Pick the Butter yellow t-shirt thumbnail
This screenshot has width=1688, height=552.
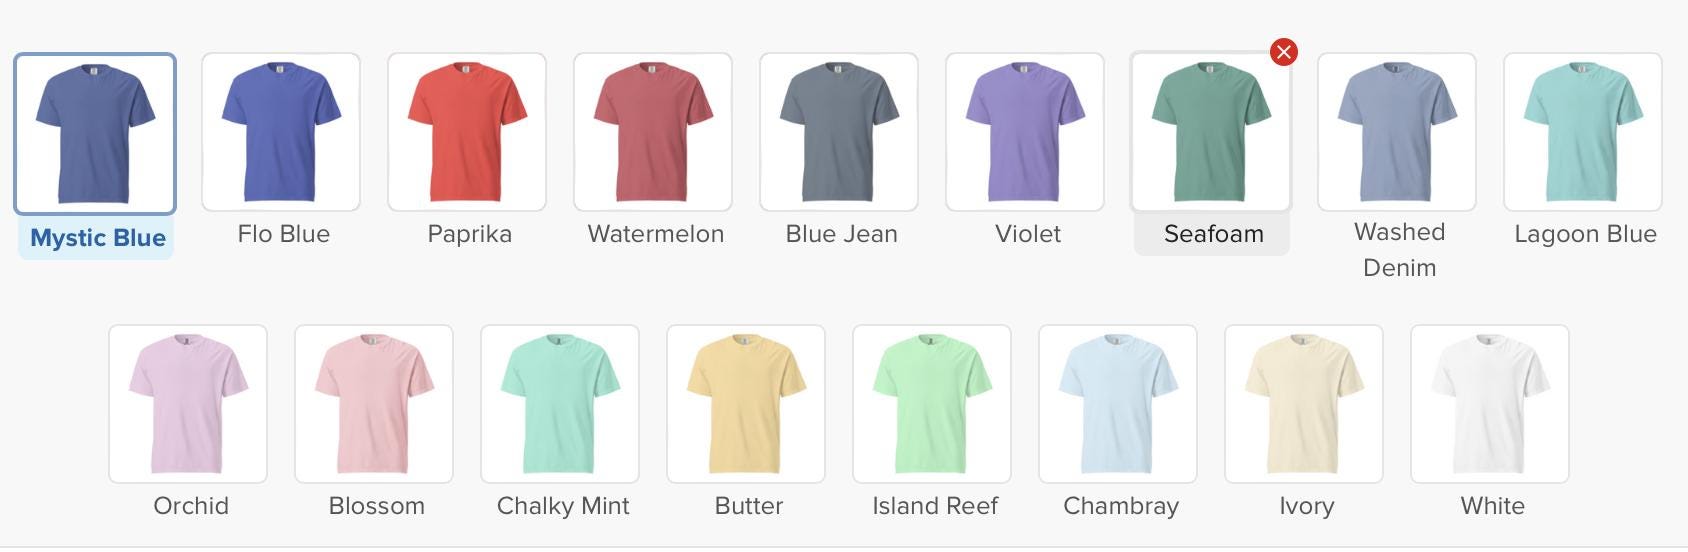746,404
